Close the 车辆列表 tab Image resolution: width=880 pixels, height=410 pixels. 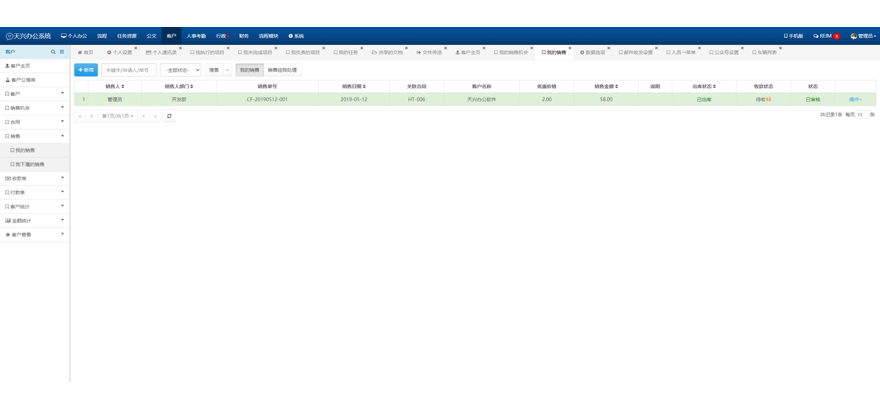(780, 48)
